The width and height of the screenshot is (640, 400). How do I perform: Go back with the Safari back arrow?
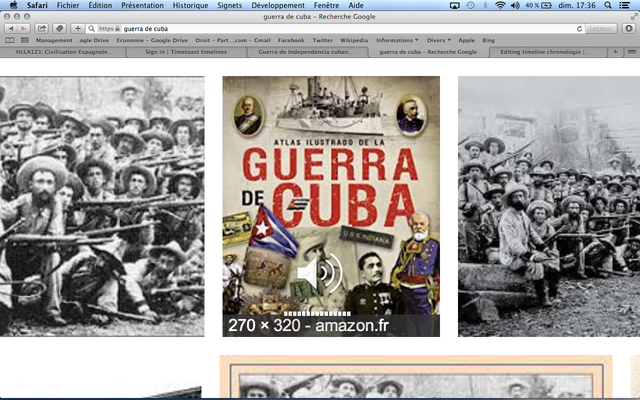tap(11, 29)
